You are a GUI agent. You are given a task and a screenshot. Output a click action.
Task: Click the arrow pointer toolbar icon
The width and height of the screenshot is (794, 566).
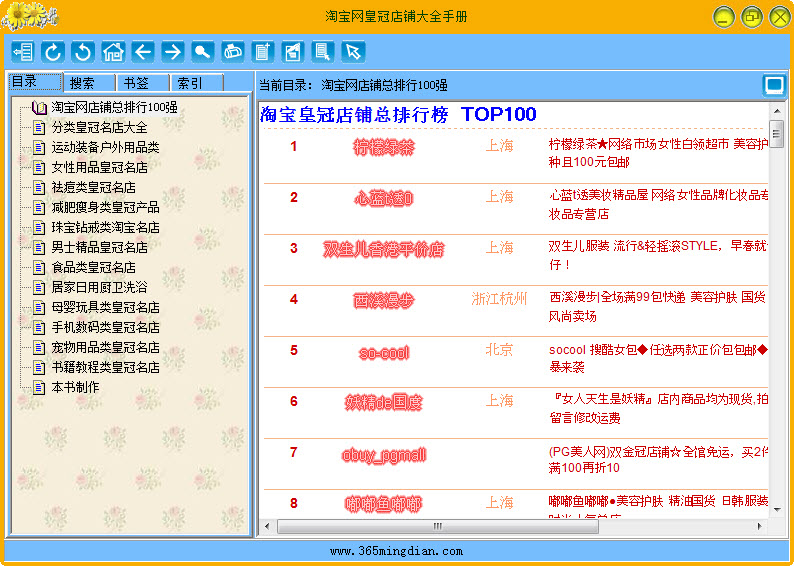(x=353, y=52)
